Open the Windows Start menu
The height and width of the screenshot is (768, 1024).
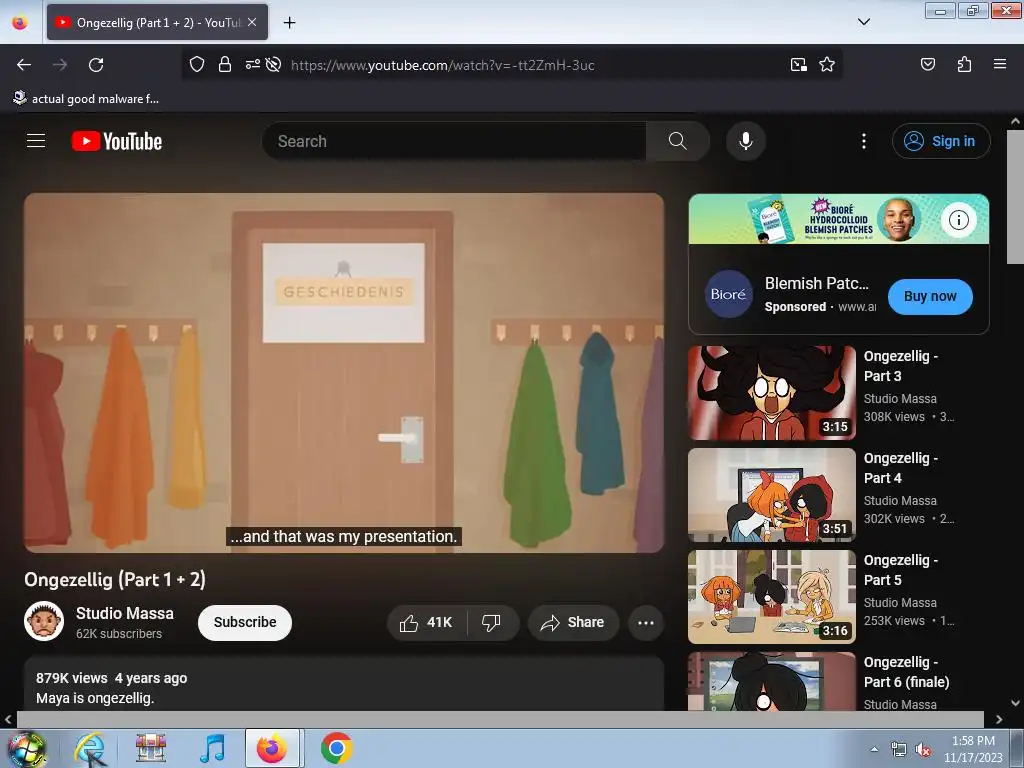click(27, 748)
